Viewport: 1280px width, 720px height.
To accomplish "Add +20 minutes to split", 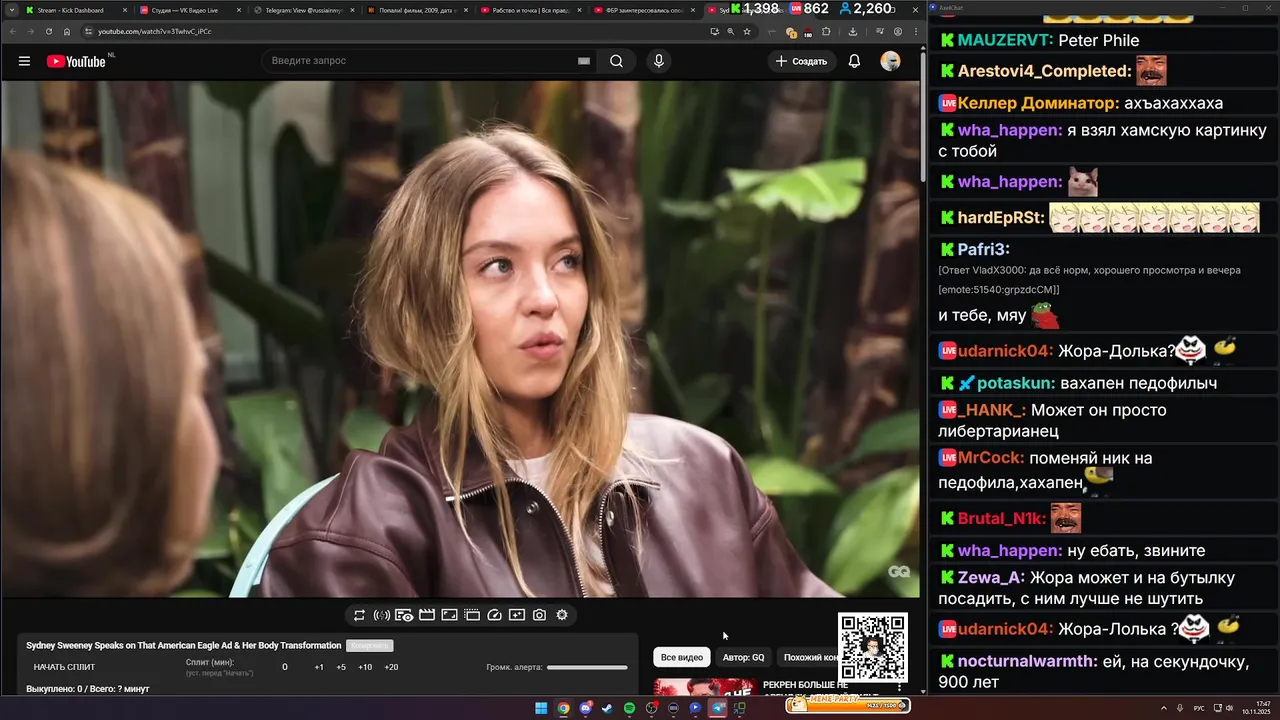I will 391,667.
